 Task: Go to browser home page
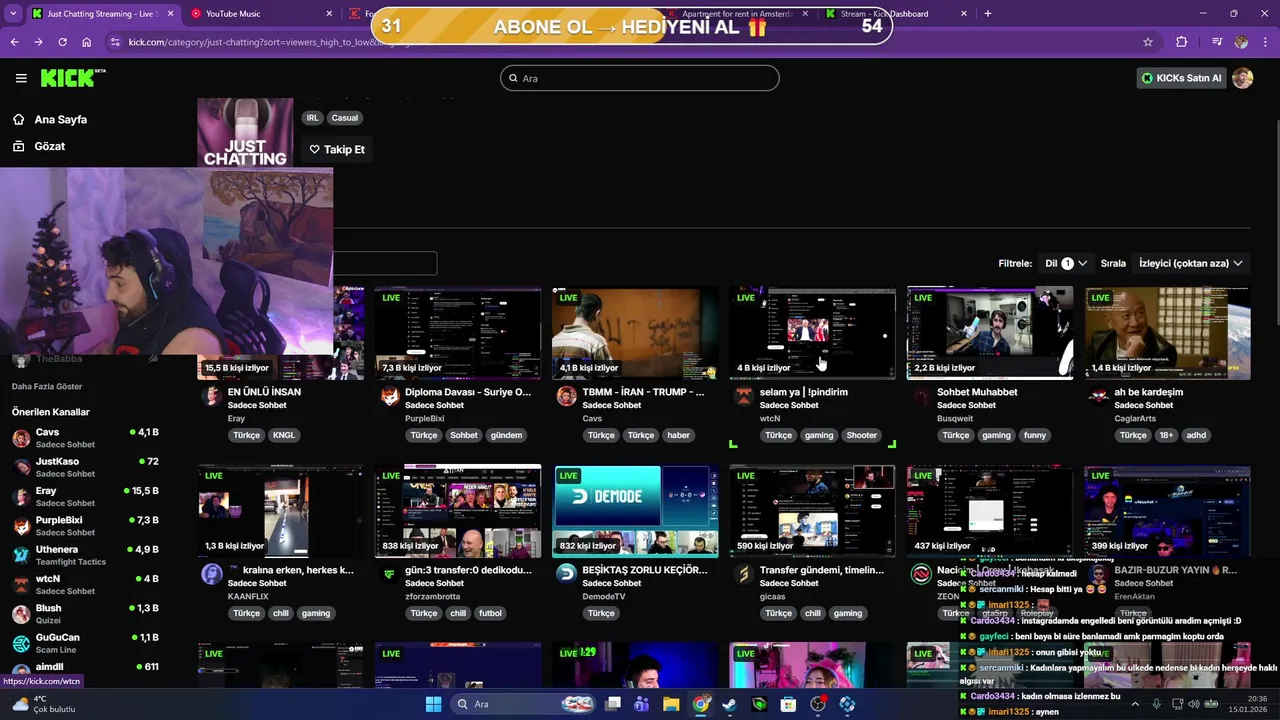pos(86,42)
